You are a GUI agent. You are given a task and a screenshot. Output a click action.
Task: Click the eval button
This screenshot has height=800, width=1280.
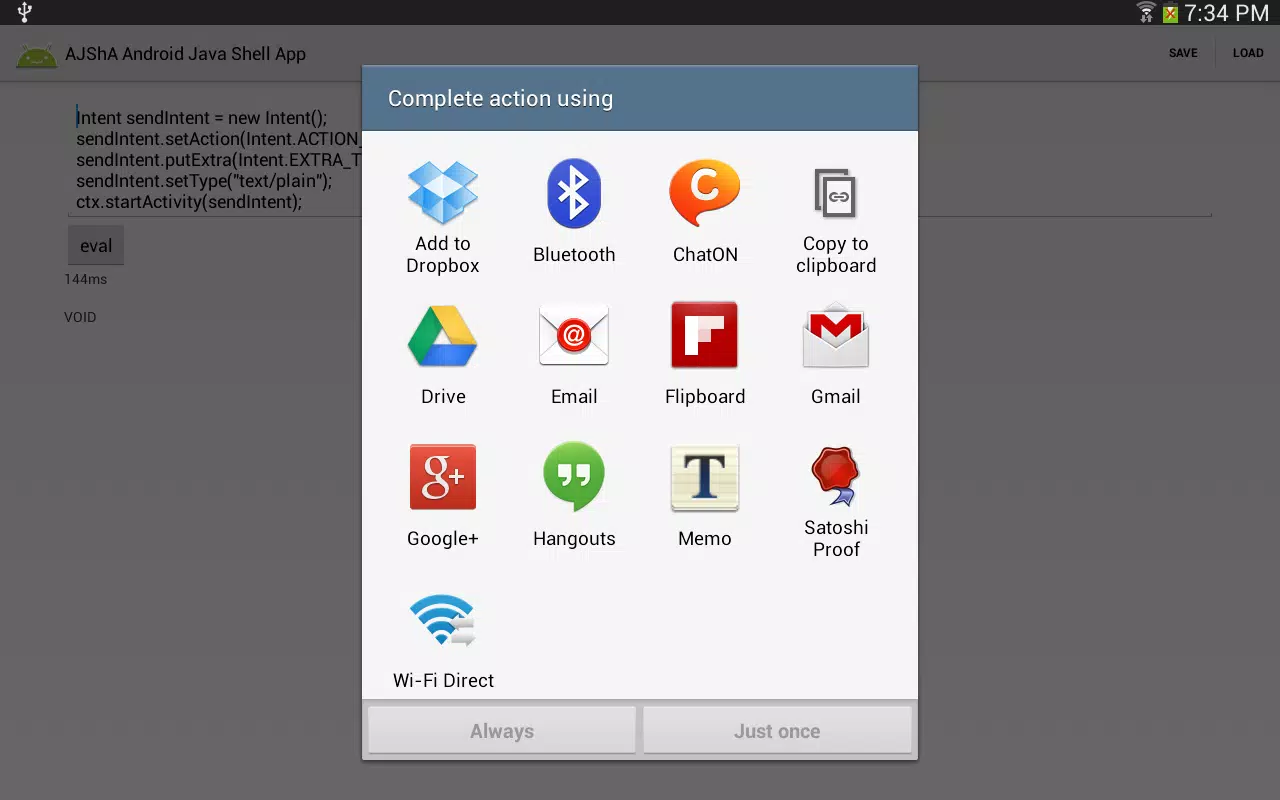click(x=96, y=246)
